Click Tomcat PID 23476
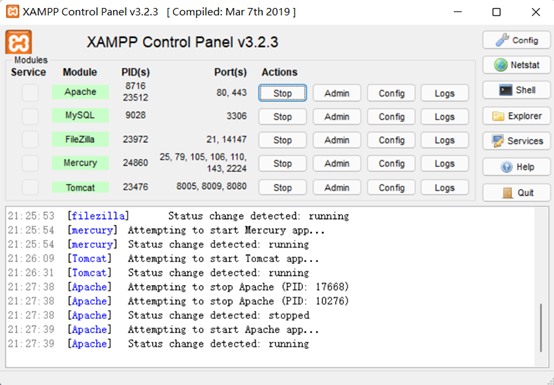The width and height of the screenshot is (554, 385). coord(135,187)
